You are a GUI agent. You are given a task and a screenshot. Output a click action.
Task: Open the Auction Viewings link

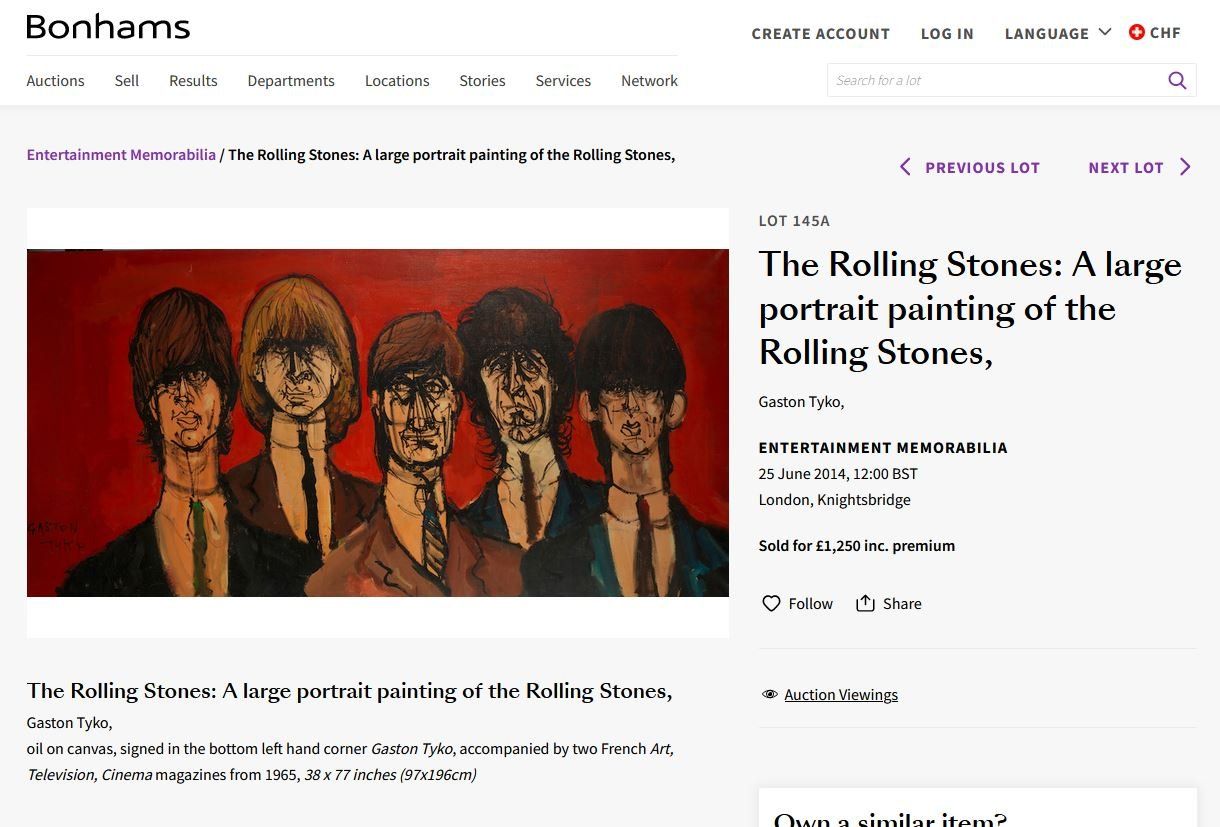coord(841,694)
